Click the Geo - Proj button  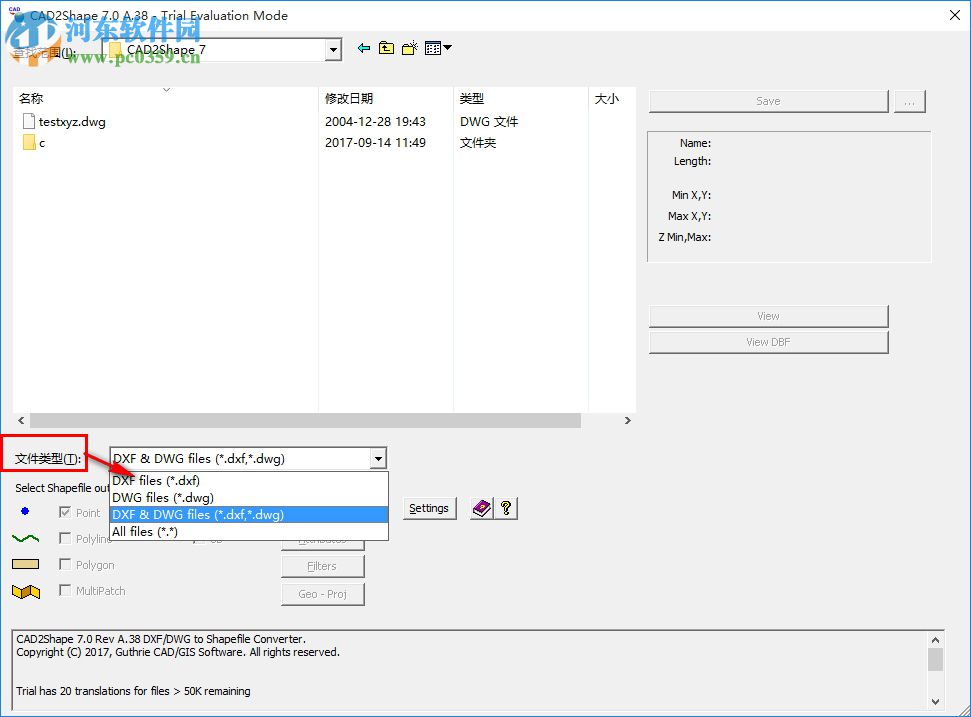coord(322,594)
